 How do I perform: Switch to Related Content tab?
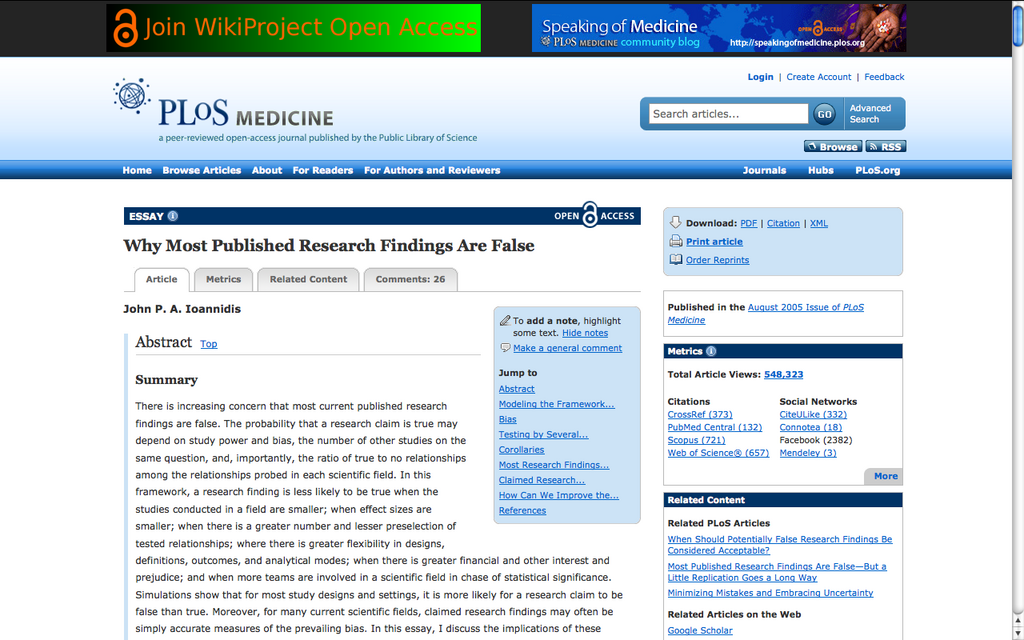[308, 280]
